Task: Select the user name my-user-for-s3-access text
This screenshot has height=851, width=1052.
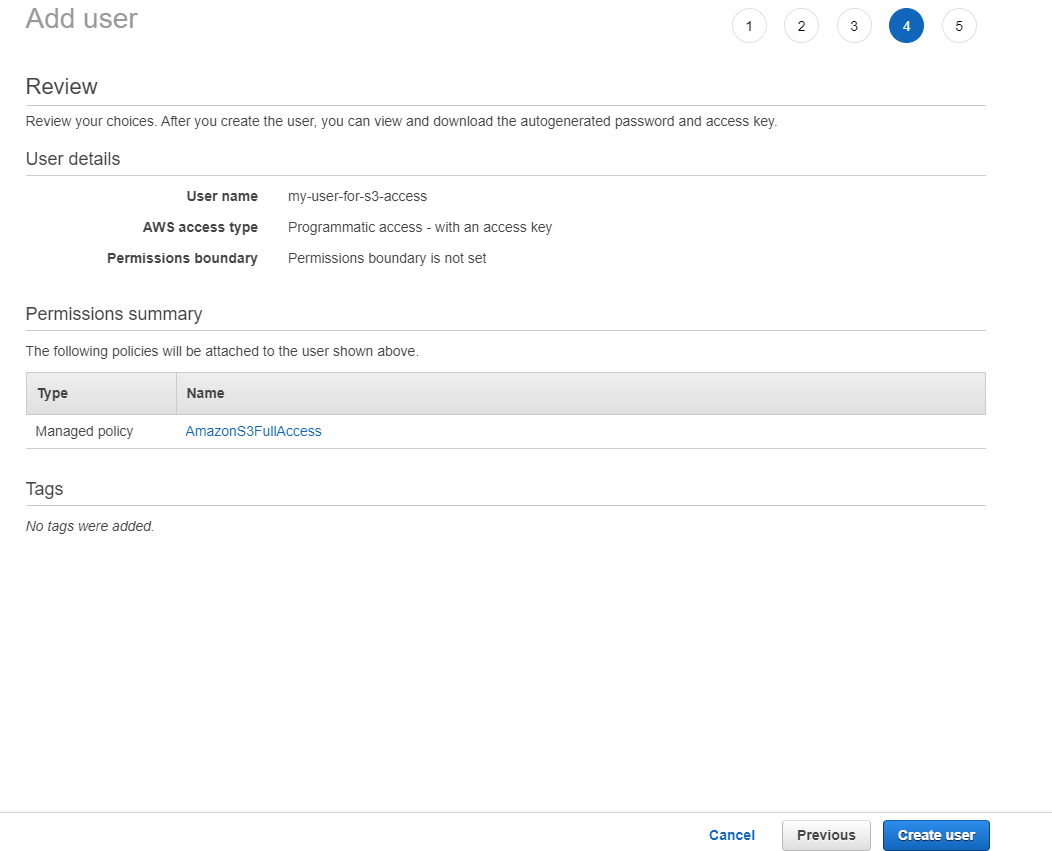Action: pos(357,196)
